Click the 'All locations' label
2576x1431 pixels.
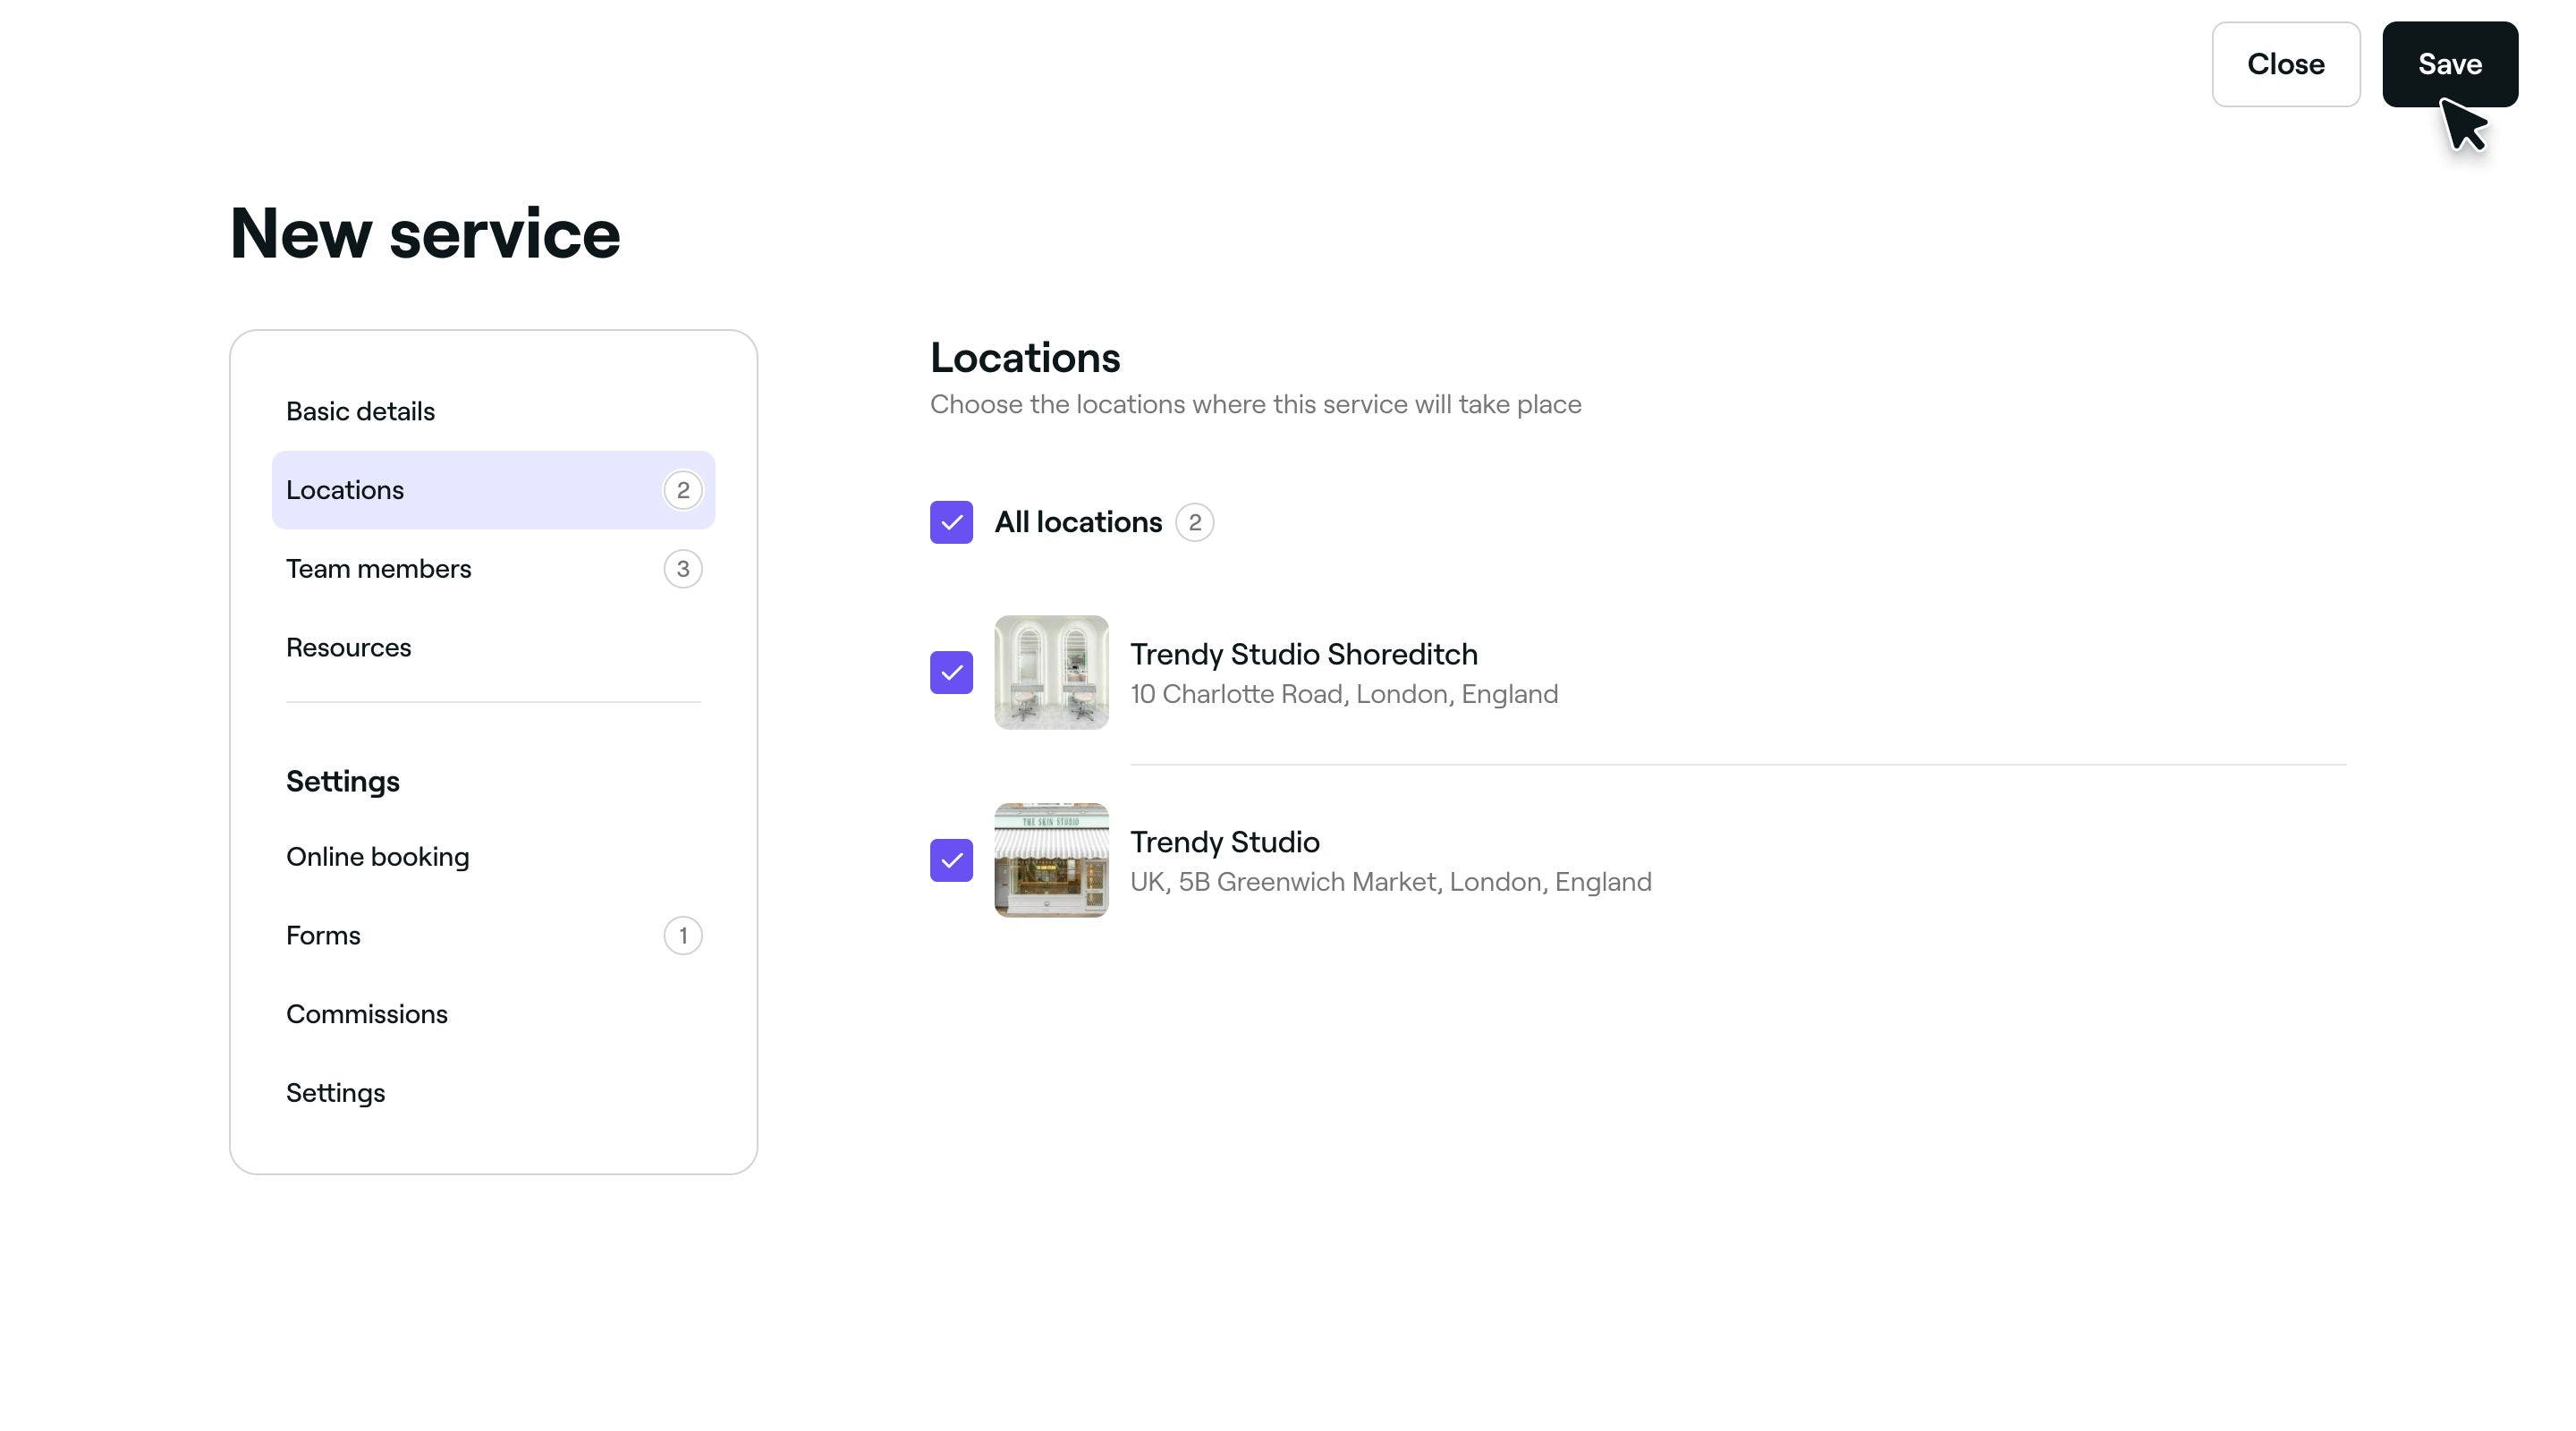1078,522
